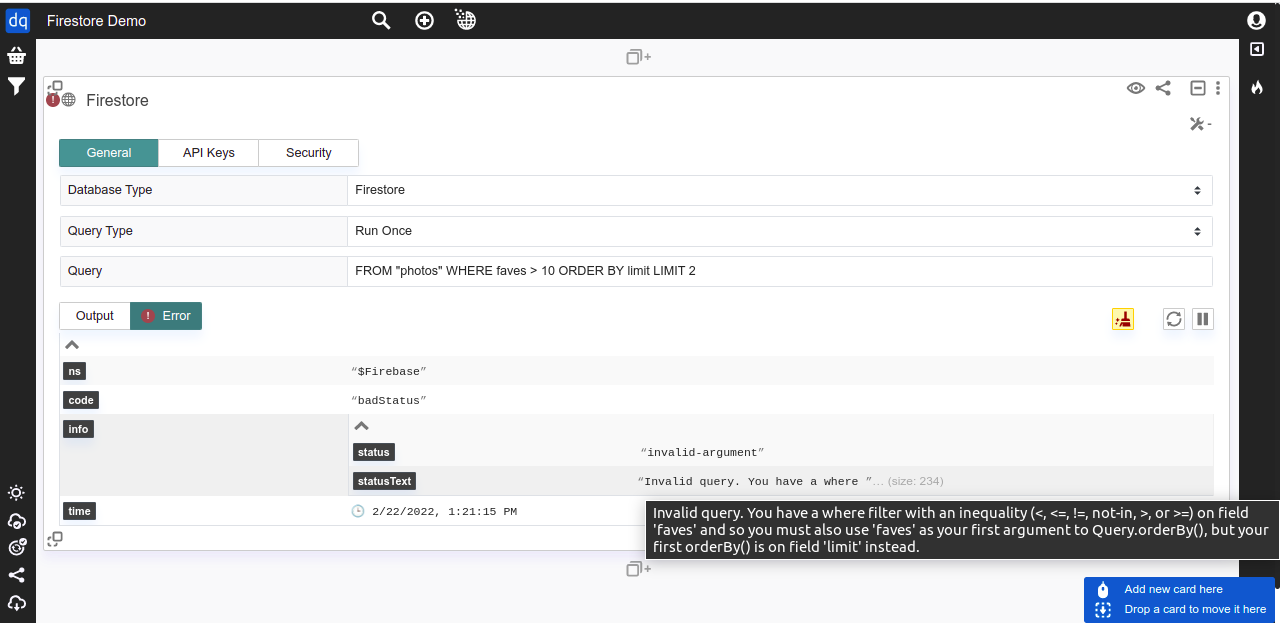Click the 2/22/2022 timestamp value

point(444,511)
